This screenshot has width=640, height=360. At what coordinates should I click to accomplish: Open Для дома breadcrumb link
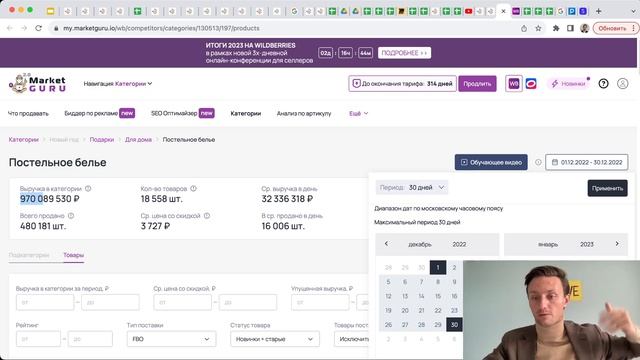pyautogui.click(x=138, y=140)
